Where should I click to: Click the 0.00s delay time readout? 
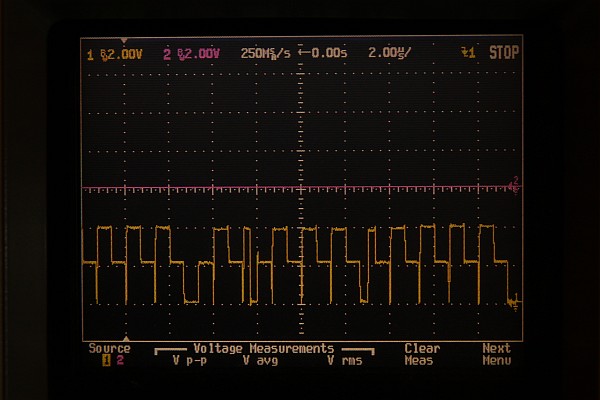pos(330,54)
